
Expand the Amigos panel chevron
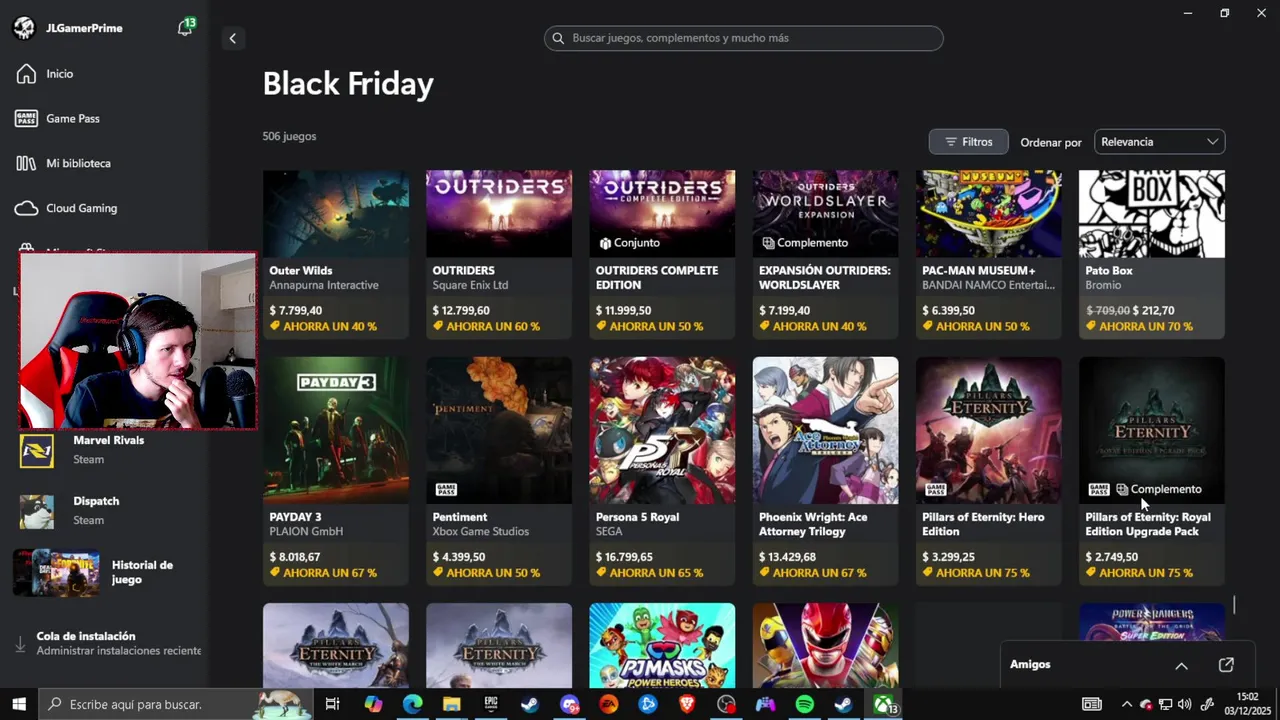pos(1181,665)
